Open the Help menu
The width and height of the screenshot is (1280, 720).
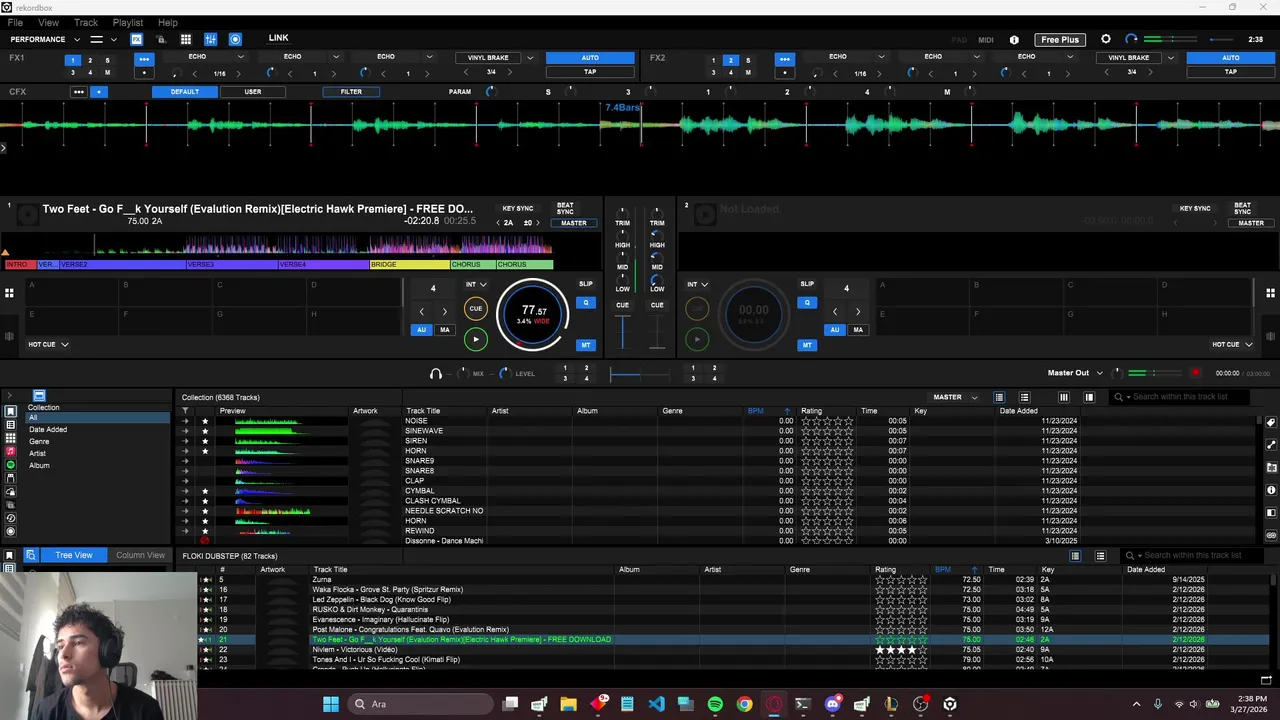[168, 22]
